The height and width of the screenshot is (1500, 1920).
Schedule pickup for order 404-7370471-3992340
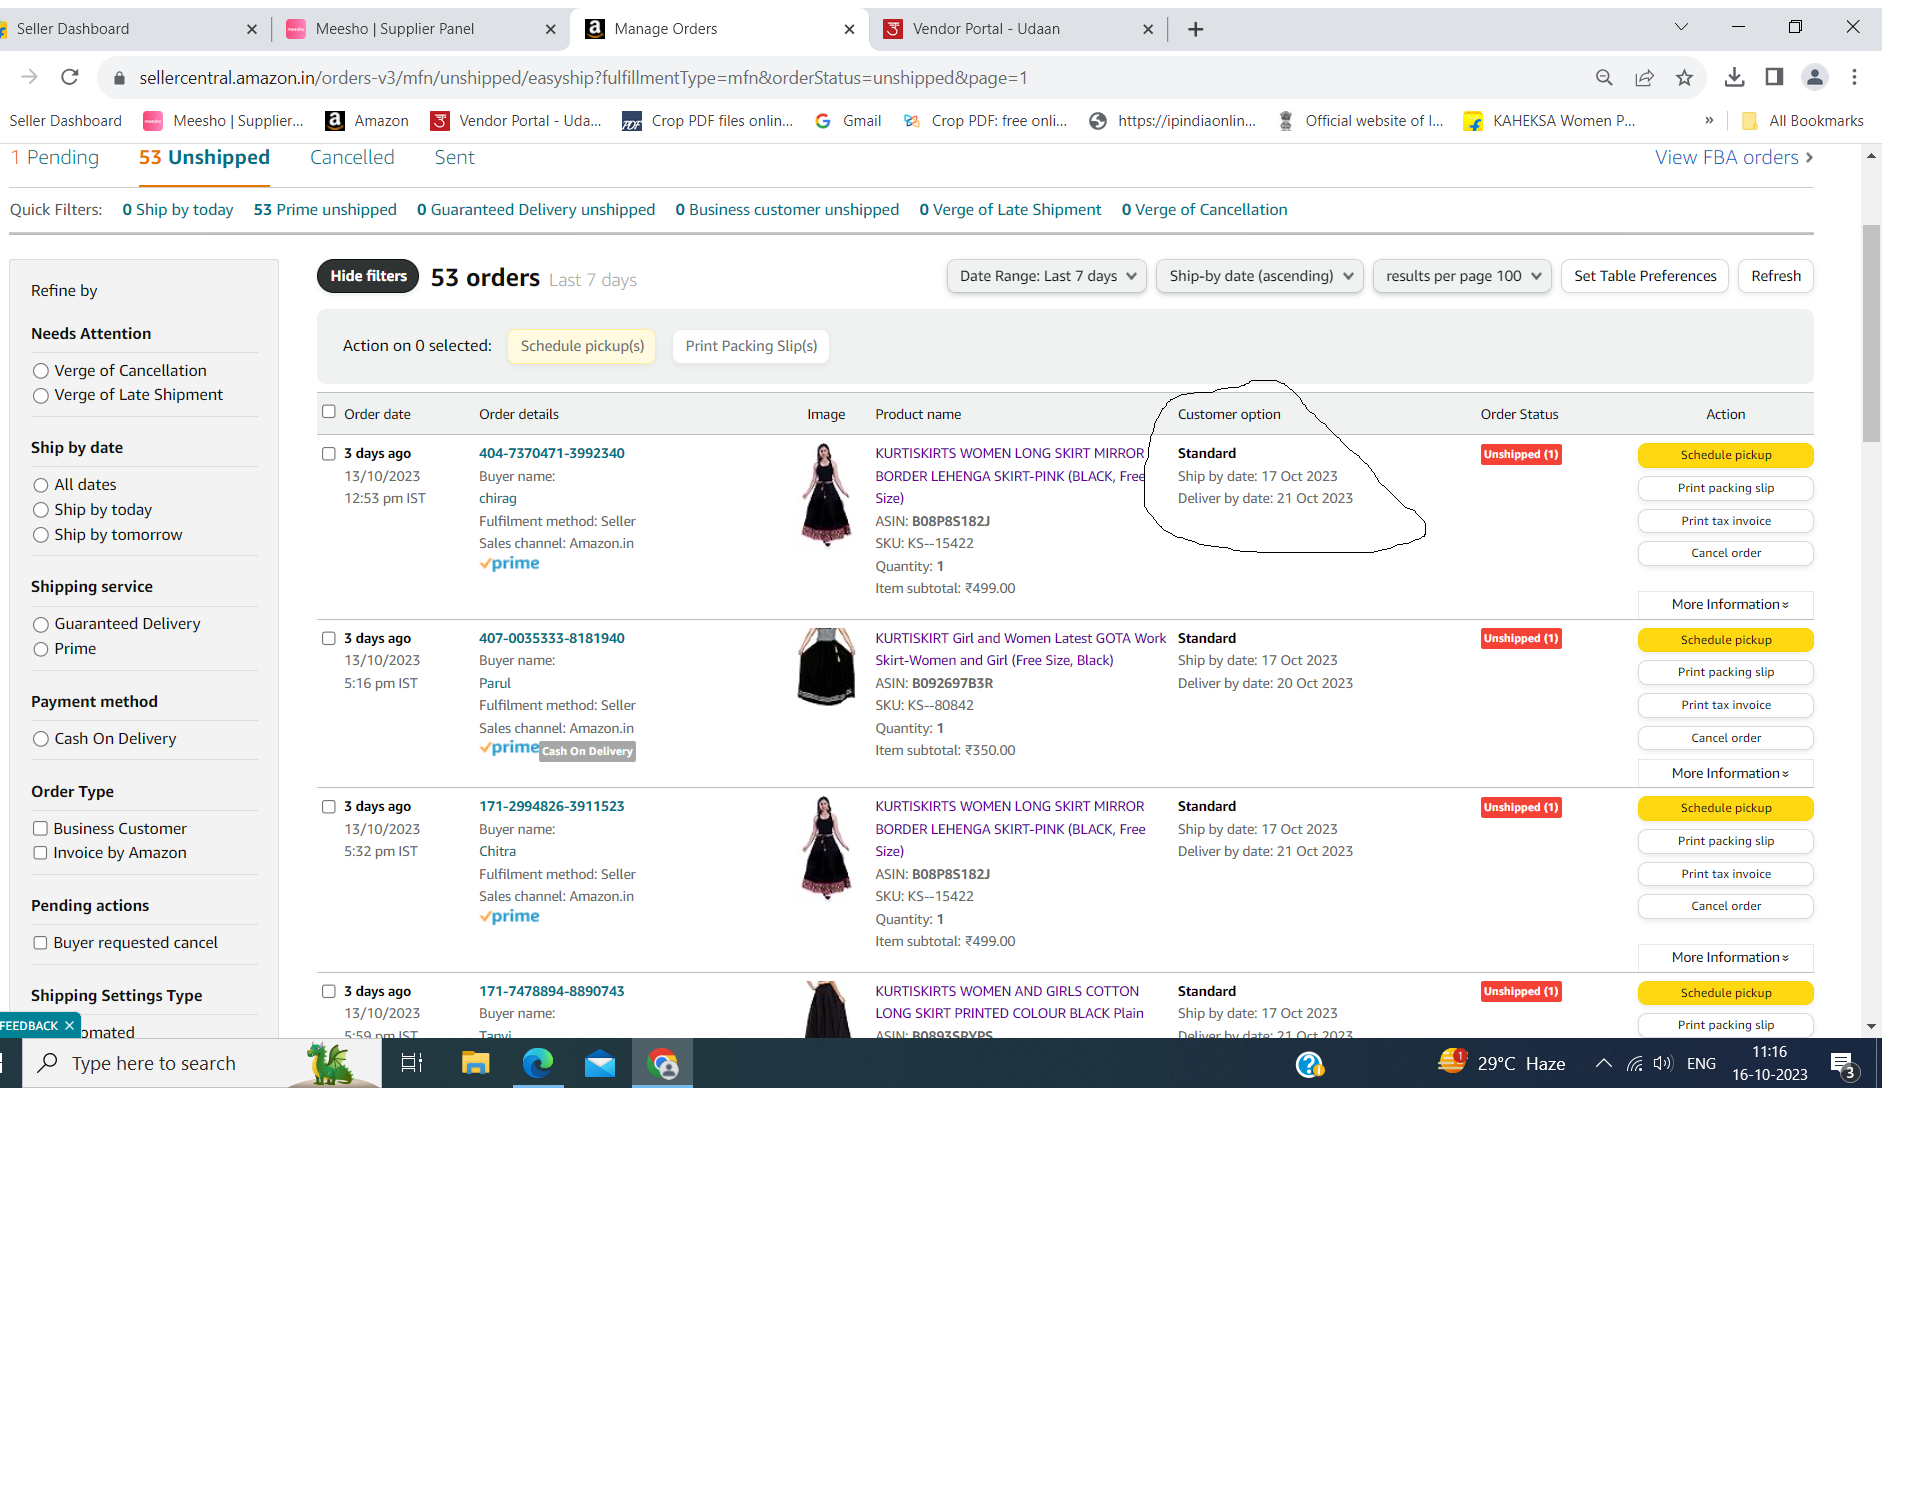coord(1726,455)
